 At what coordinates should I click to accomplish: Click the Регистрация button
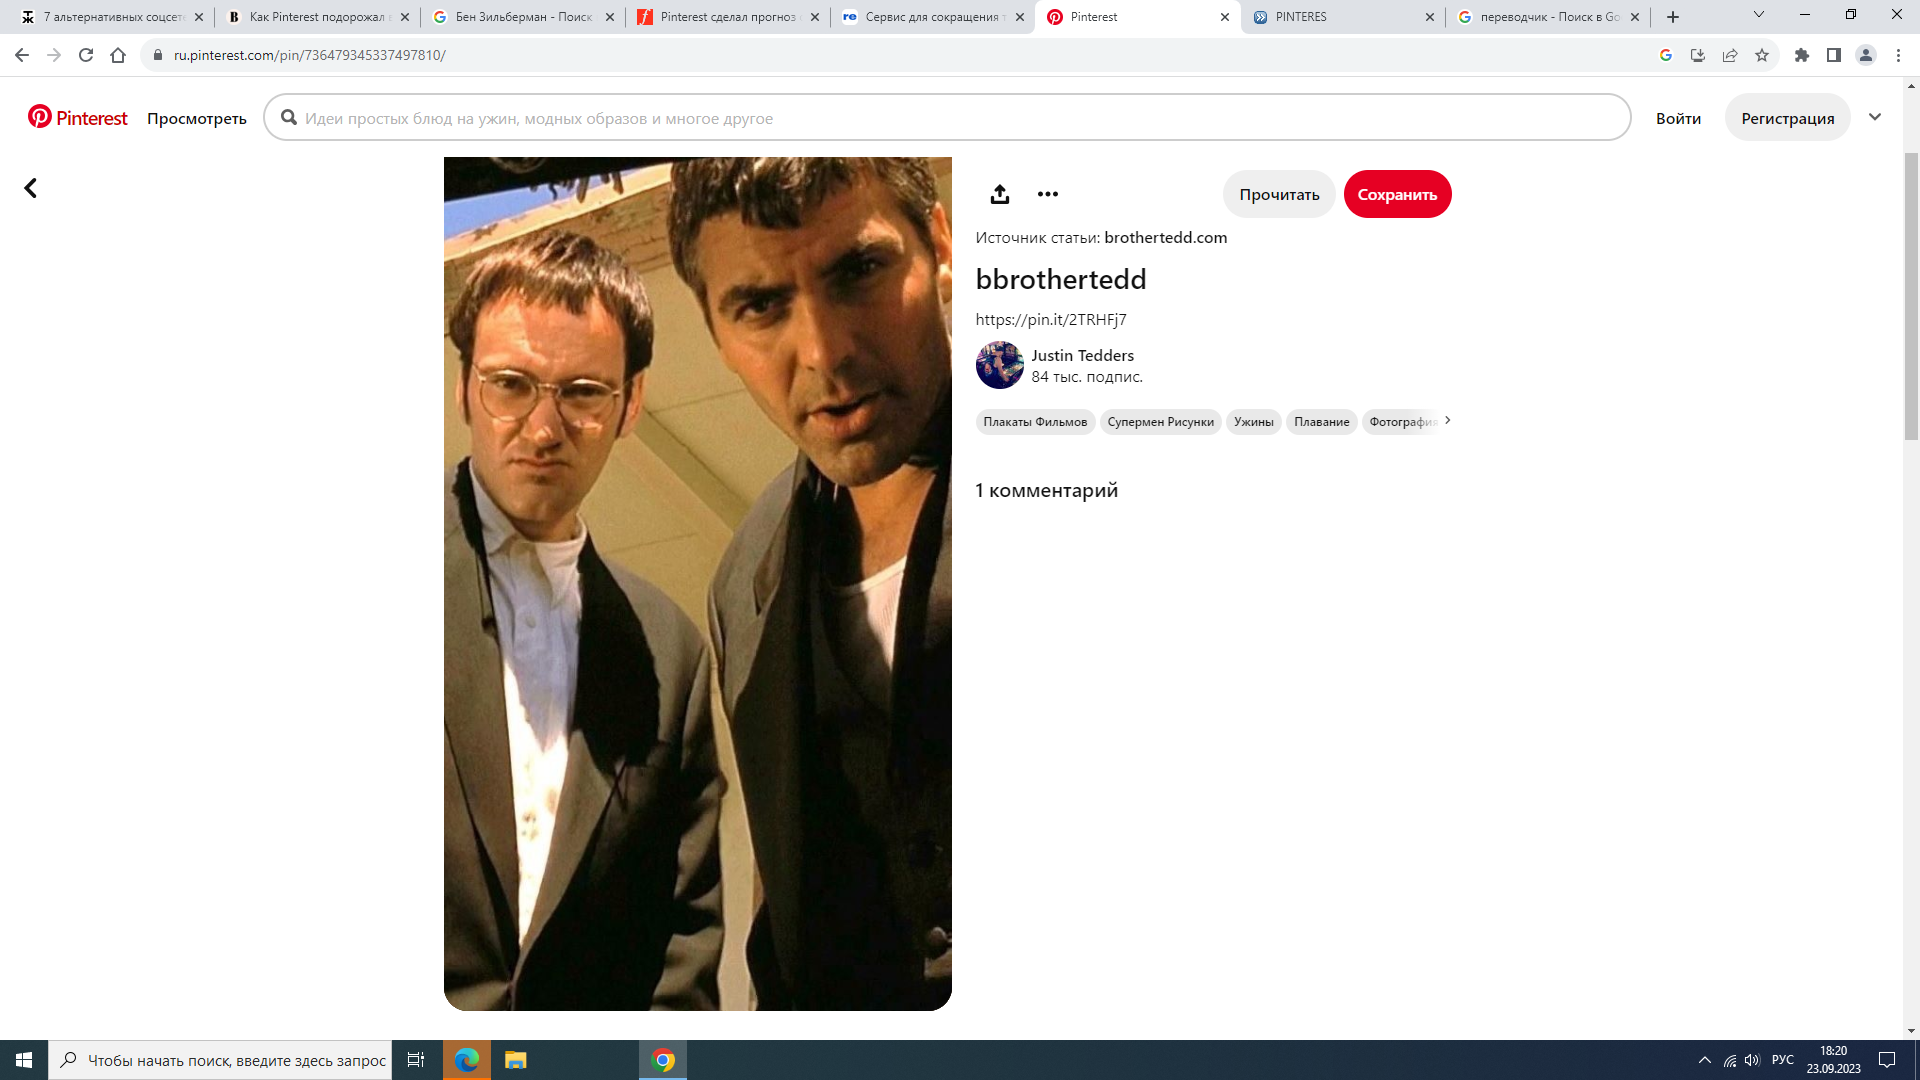(1787, 118)
